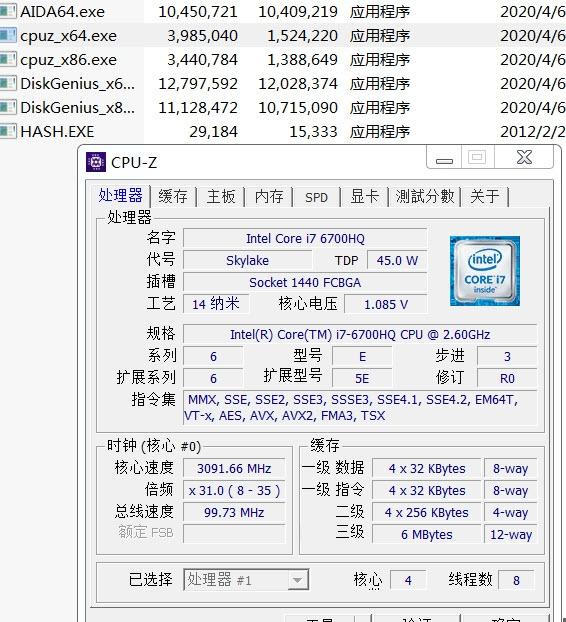566x622 pixels.
Task: Click the empty 额定 FSB field
Action: 234,534
